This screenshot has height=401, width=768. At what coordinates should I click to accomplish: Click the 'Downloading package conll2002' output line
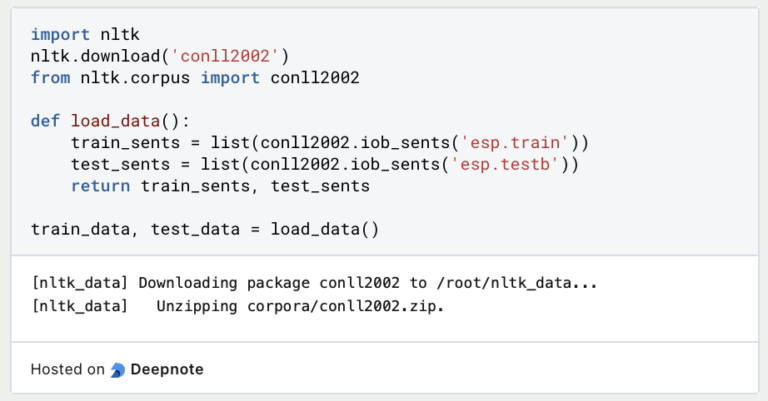(314, 283)
